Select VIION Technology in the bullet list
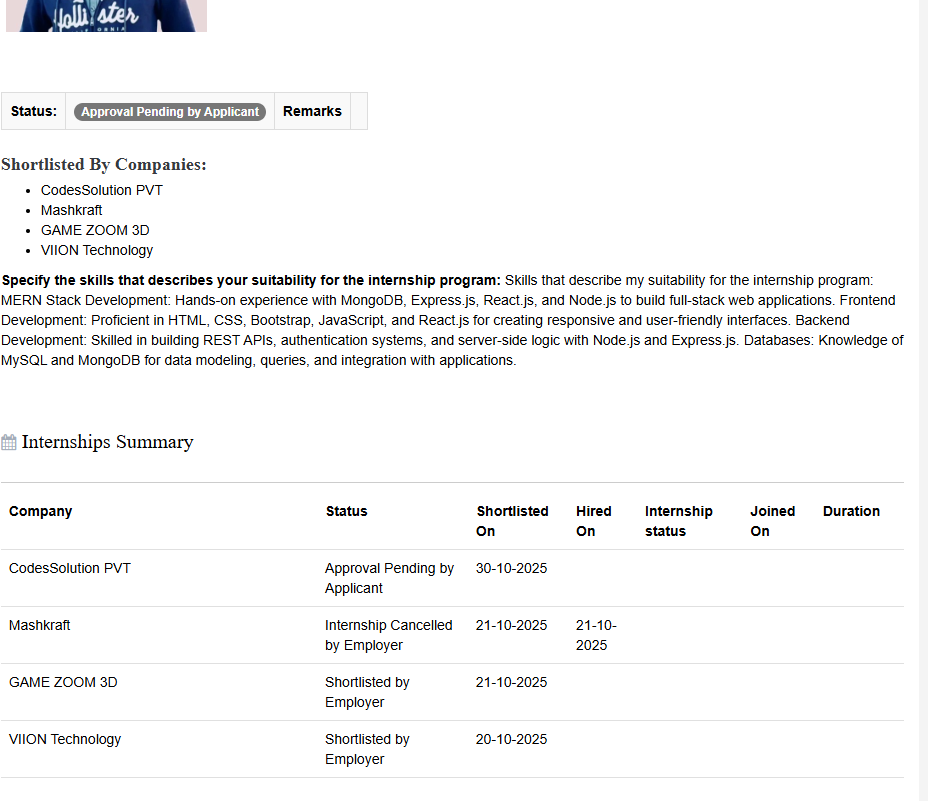Viewport: 928px width, 801px height. 97,250
